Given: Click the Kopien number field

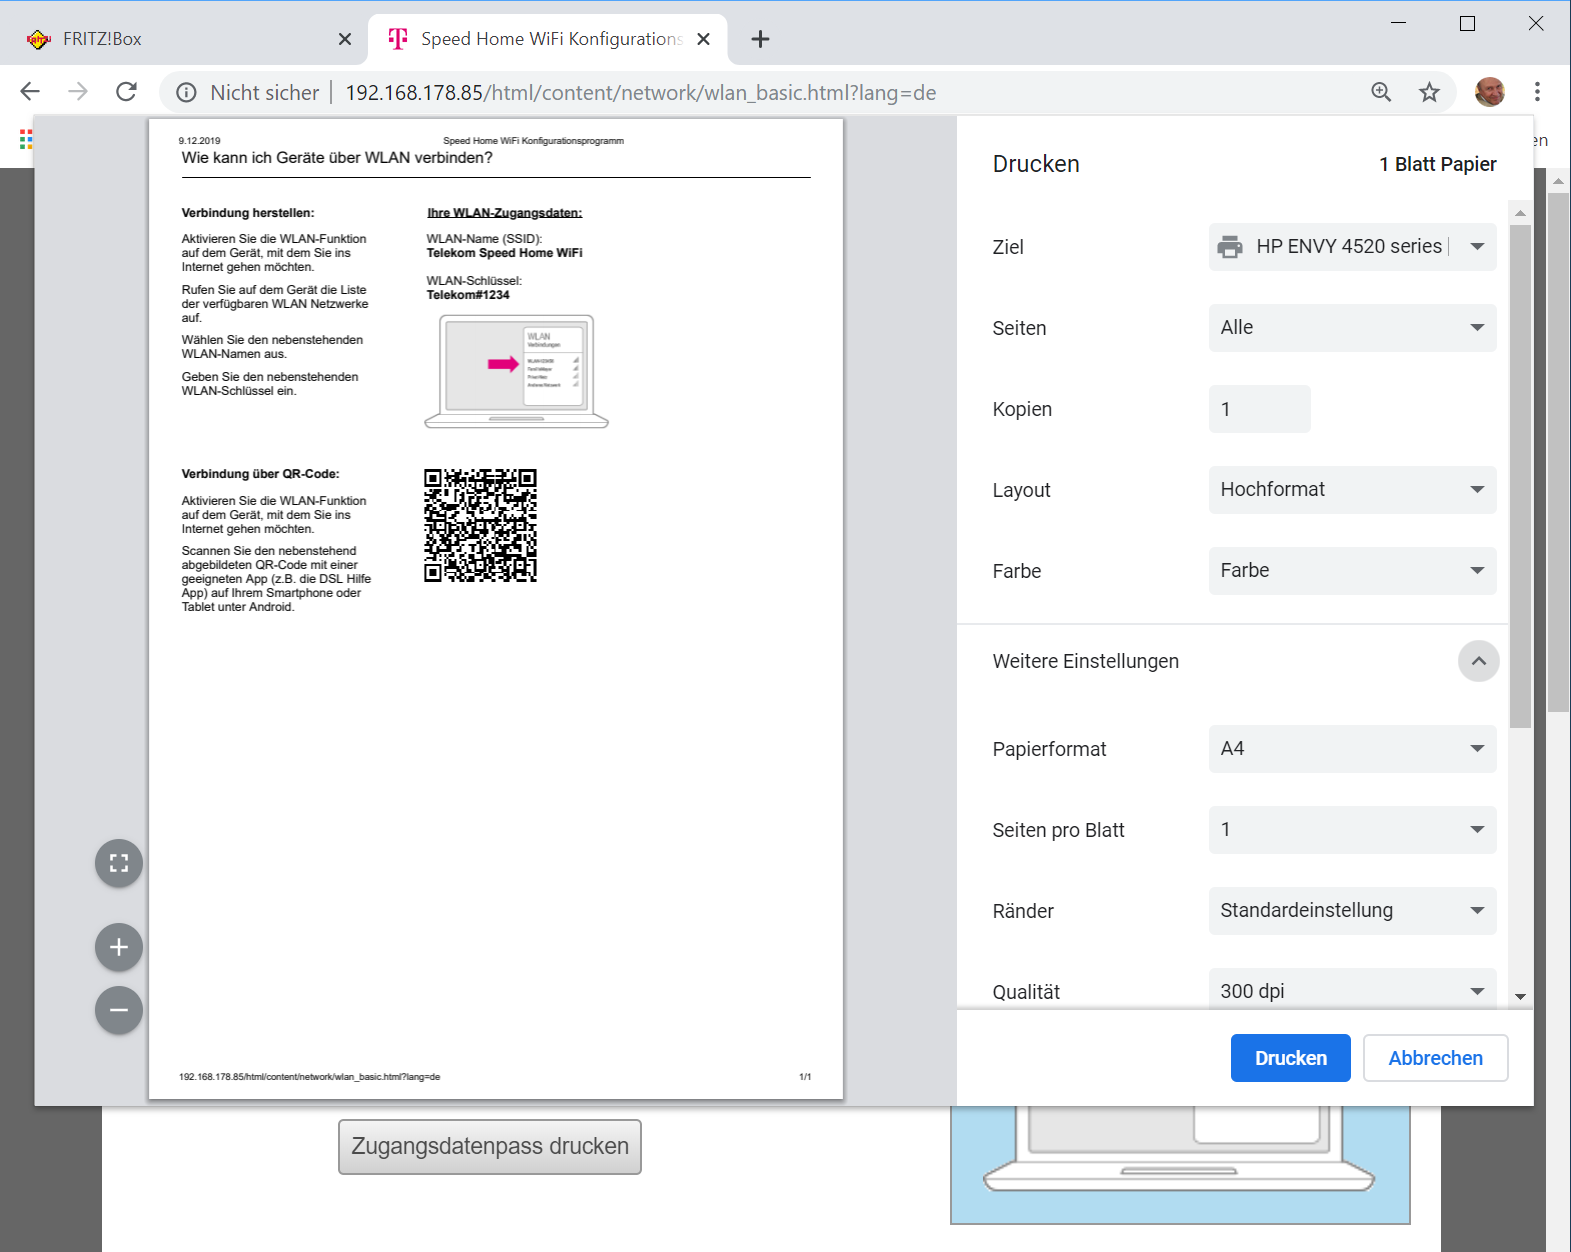Looking at the screenshot, I should 1259,409.
